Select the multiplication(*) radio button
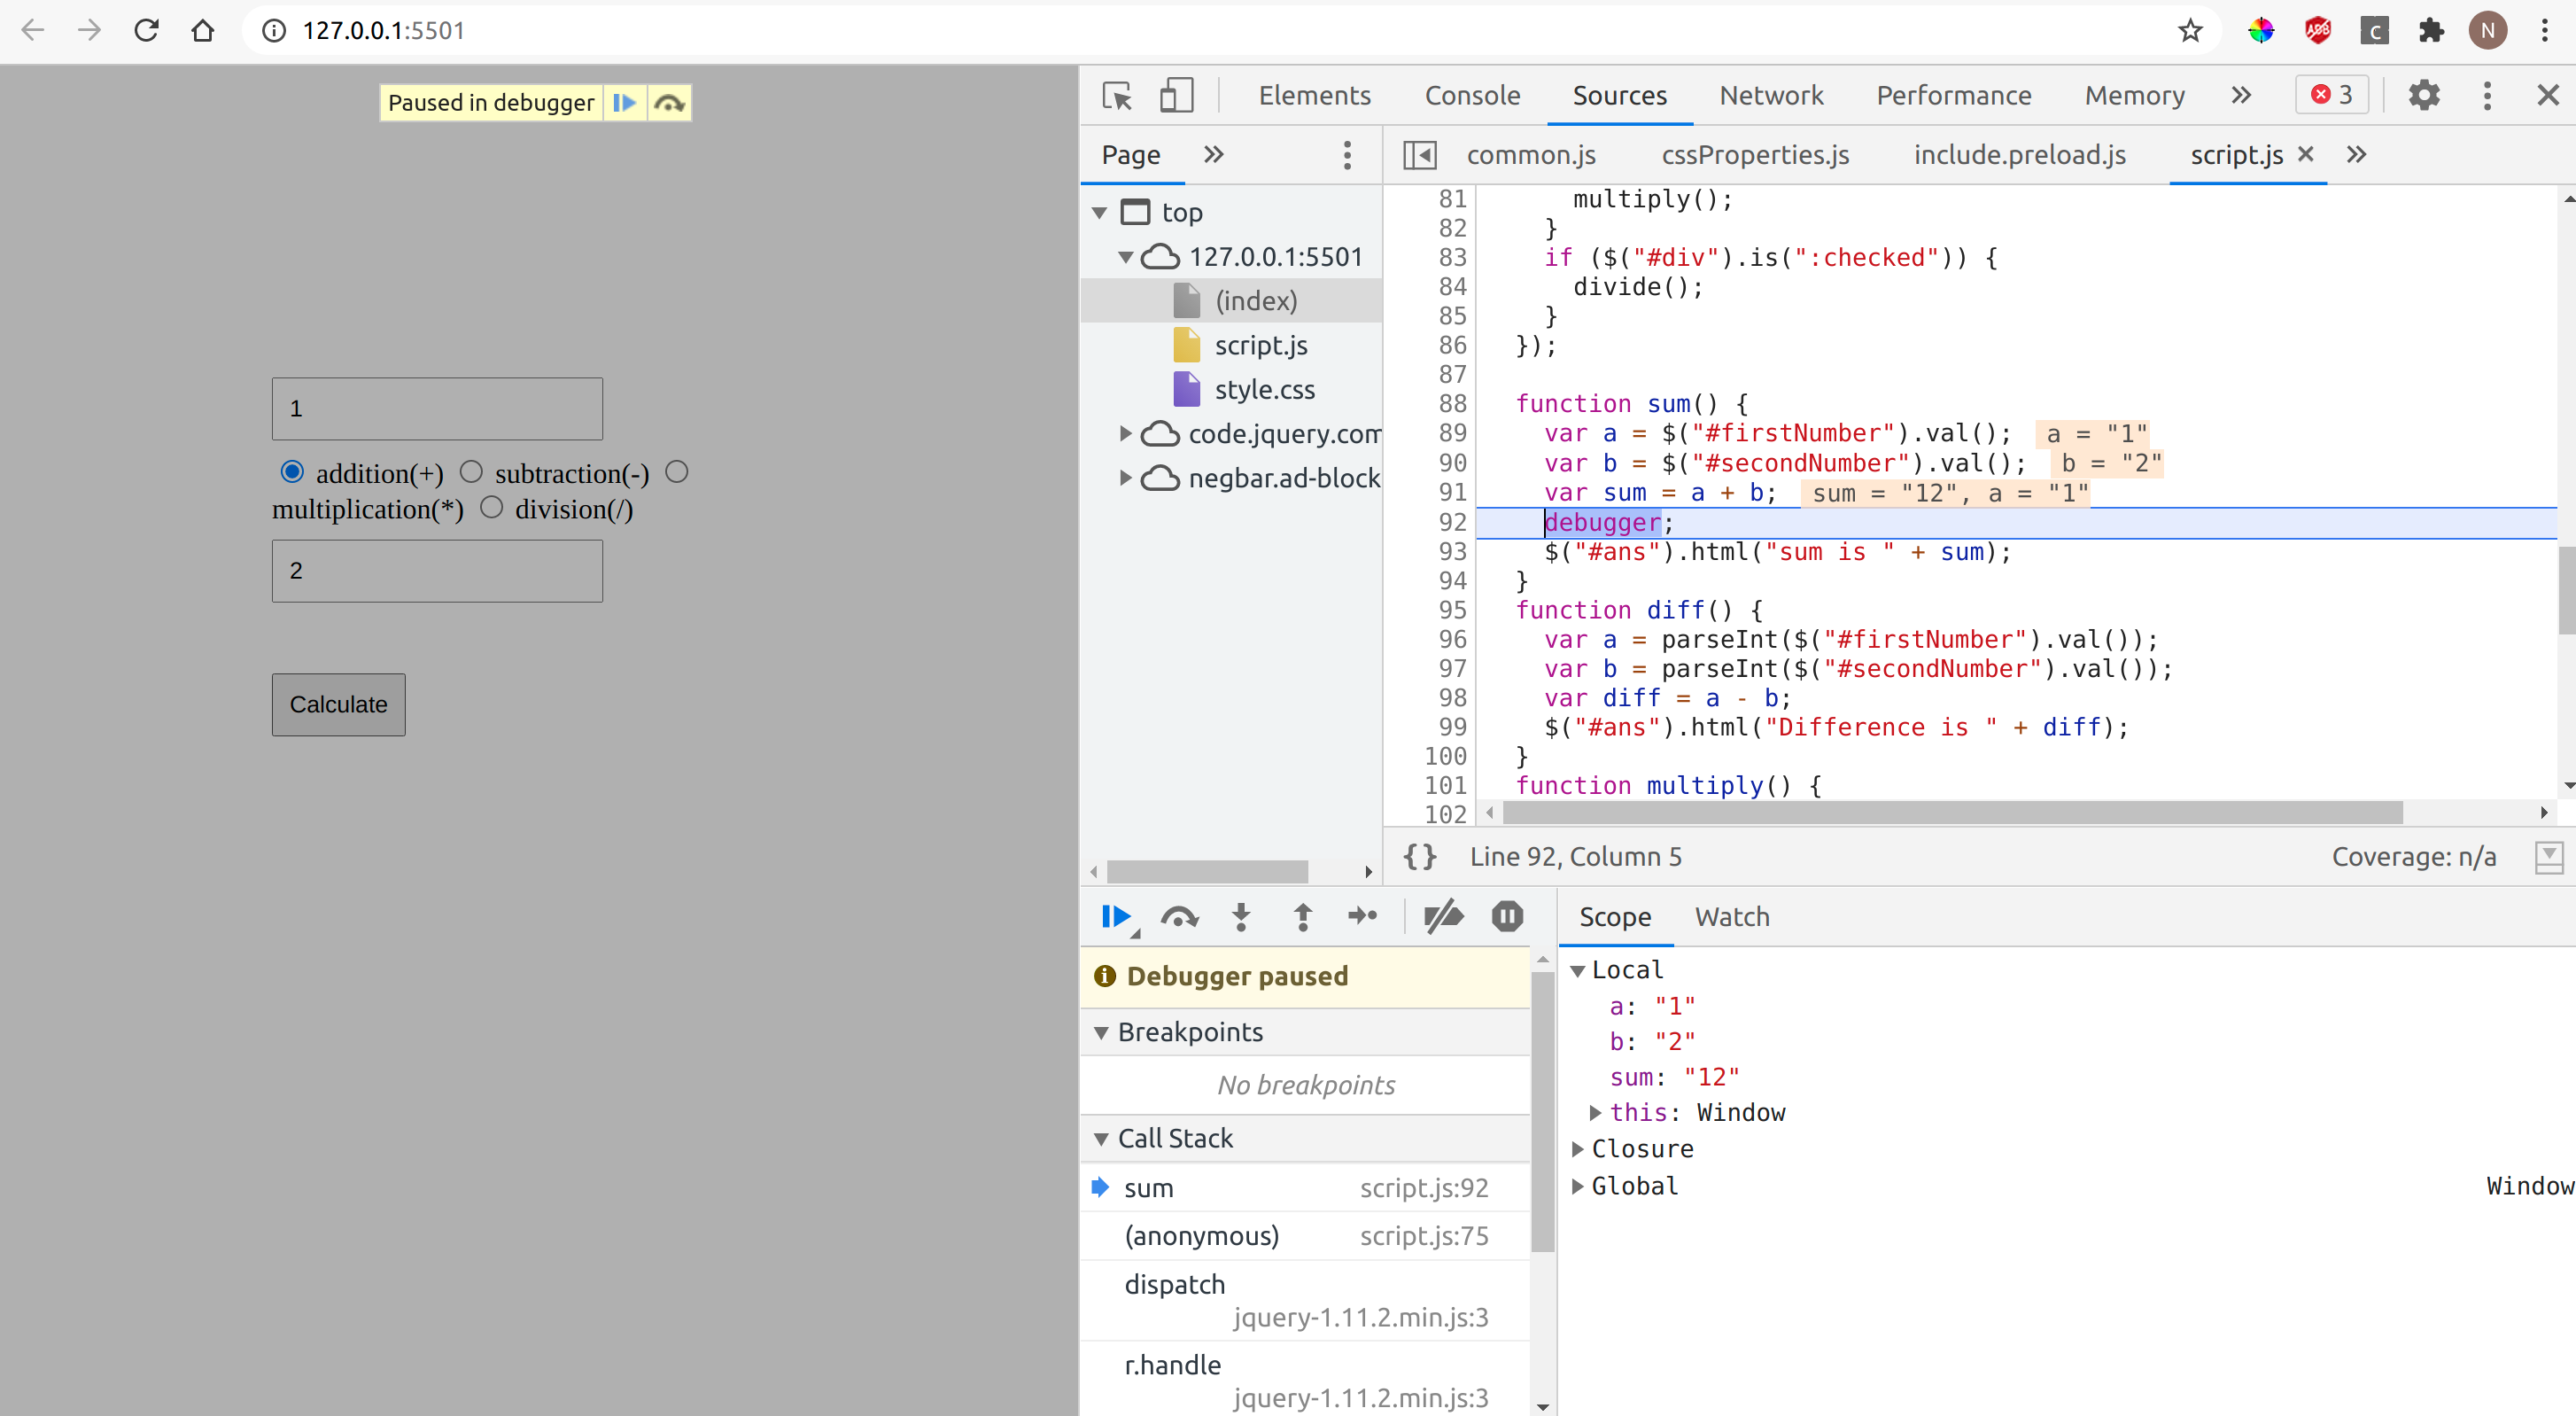Image resolution: width=2576 pixels, height=1416 pixels. click(677, 471)
